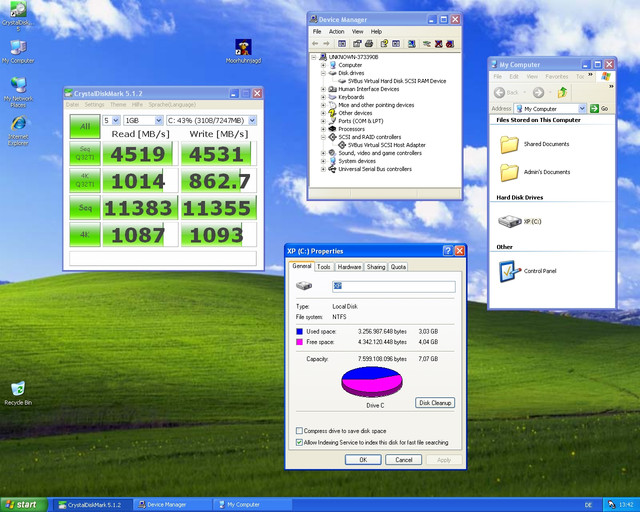The image size is (640, 512).
Task: Open Control Panel icon in My Computer
Action: (509, 271)
